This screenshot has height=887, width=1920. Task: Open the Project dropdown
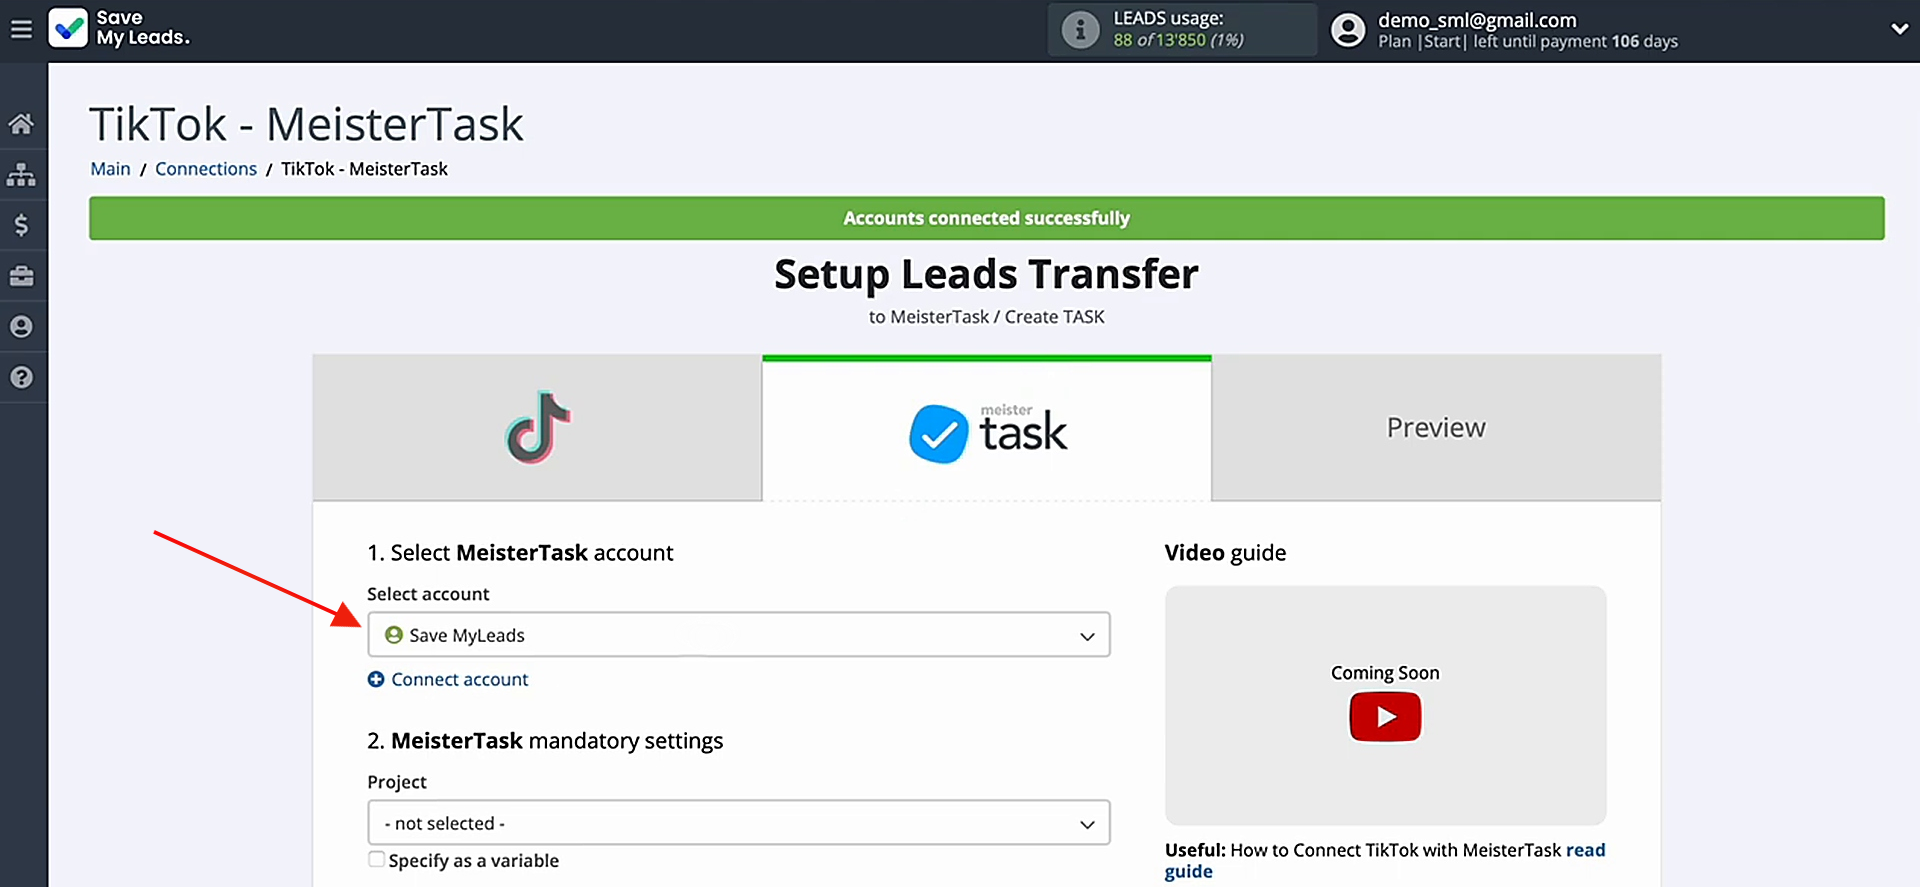pyautogui.click(x=739, y=823)
